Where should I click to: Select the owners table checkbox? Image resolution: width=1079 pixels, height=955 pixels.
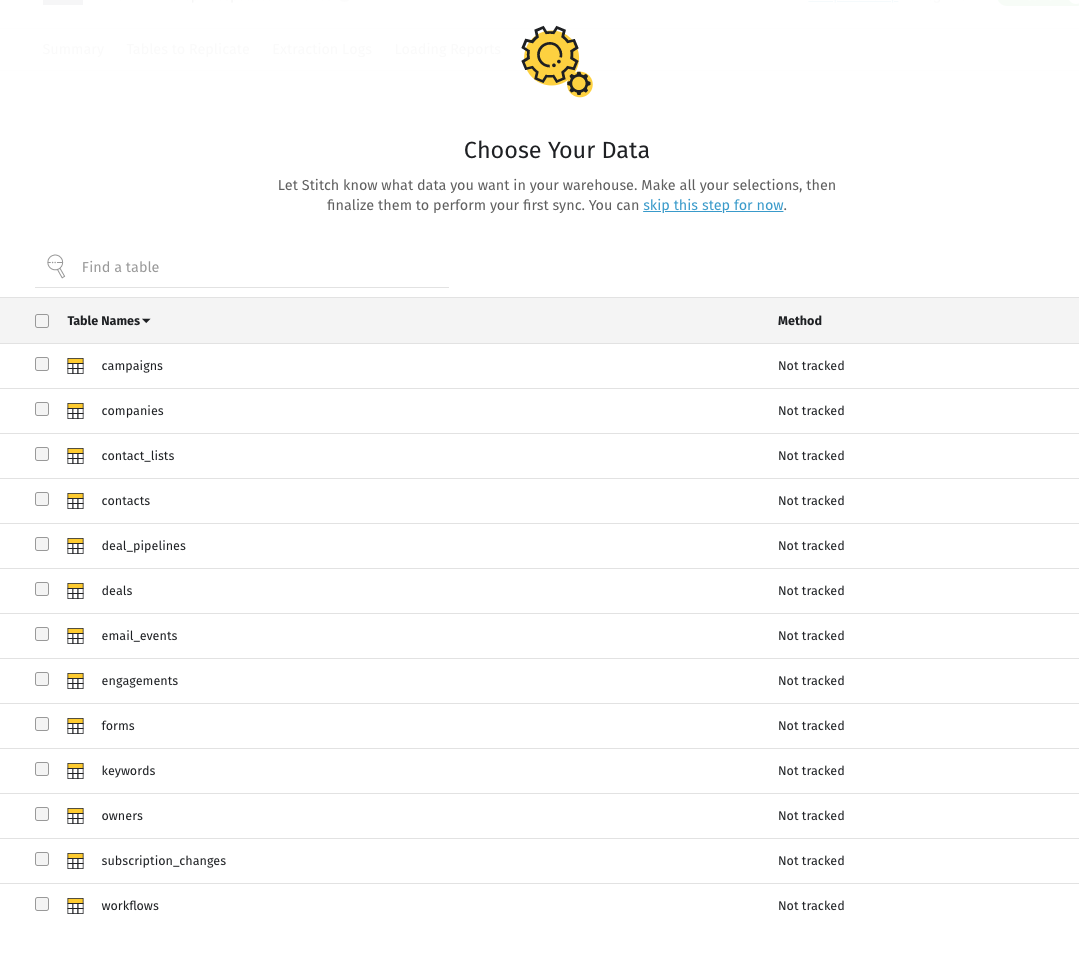pos(42,814)
